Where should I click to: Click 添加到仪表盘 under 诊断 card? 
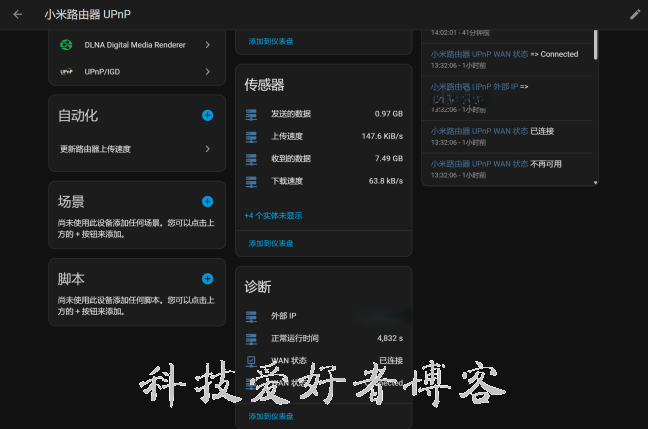click(x=271, y=416)
